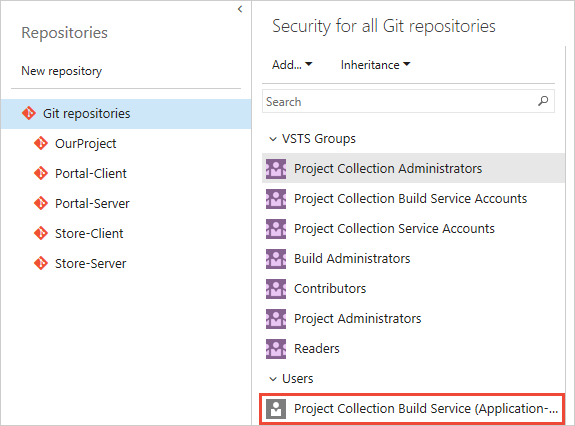This screenshot has height=426, width=575.
Task: Click the user icon for Project Collection Build Service
Action: (276, 409)
